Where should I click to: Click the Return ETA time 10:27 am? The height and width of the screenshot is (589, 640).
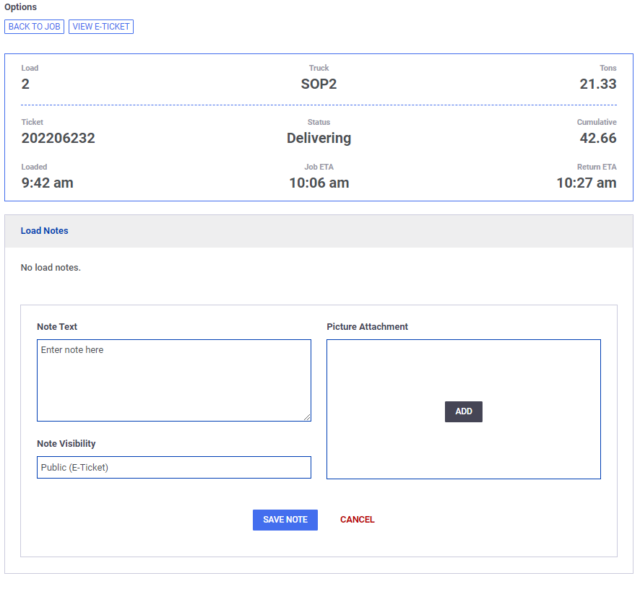586,183
